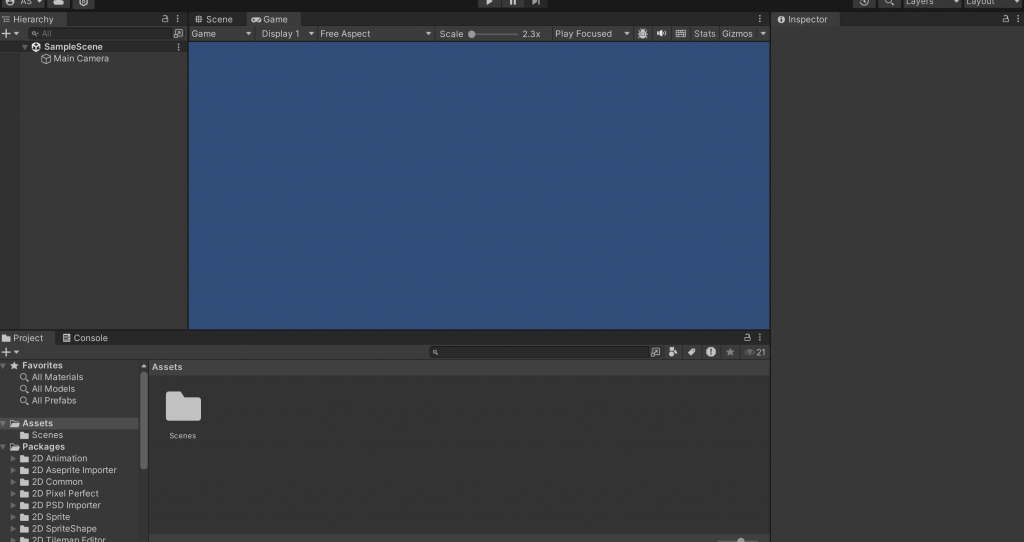
Task: Toggle the Stats overlay button
Action: (x=704, y=33)
